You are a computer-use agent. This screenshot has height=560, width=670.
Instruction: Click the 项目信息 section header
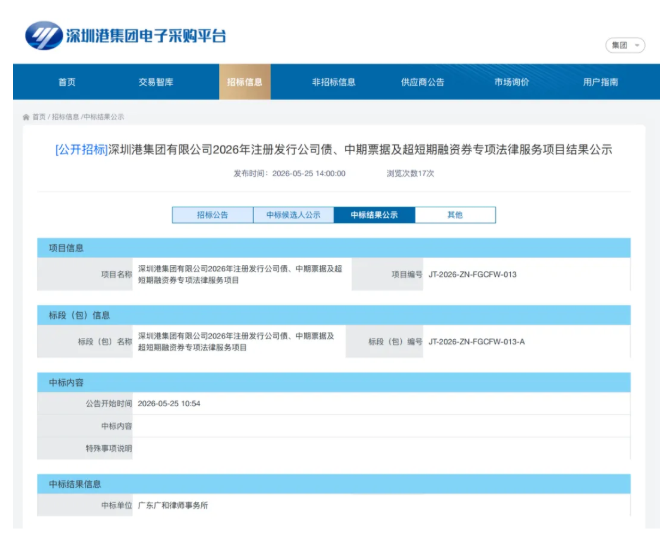coord(334,248)
